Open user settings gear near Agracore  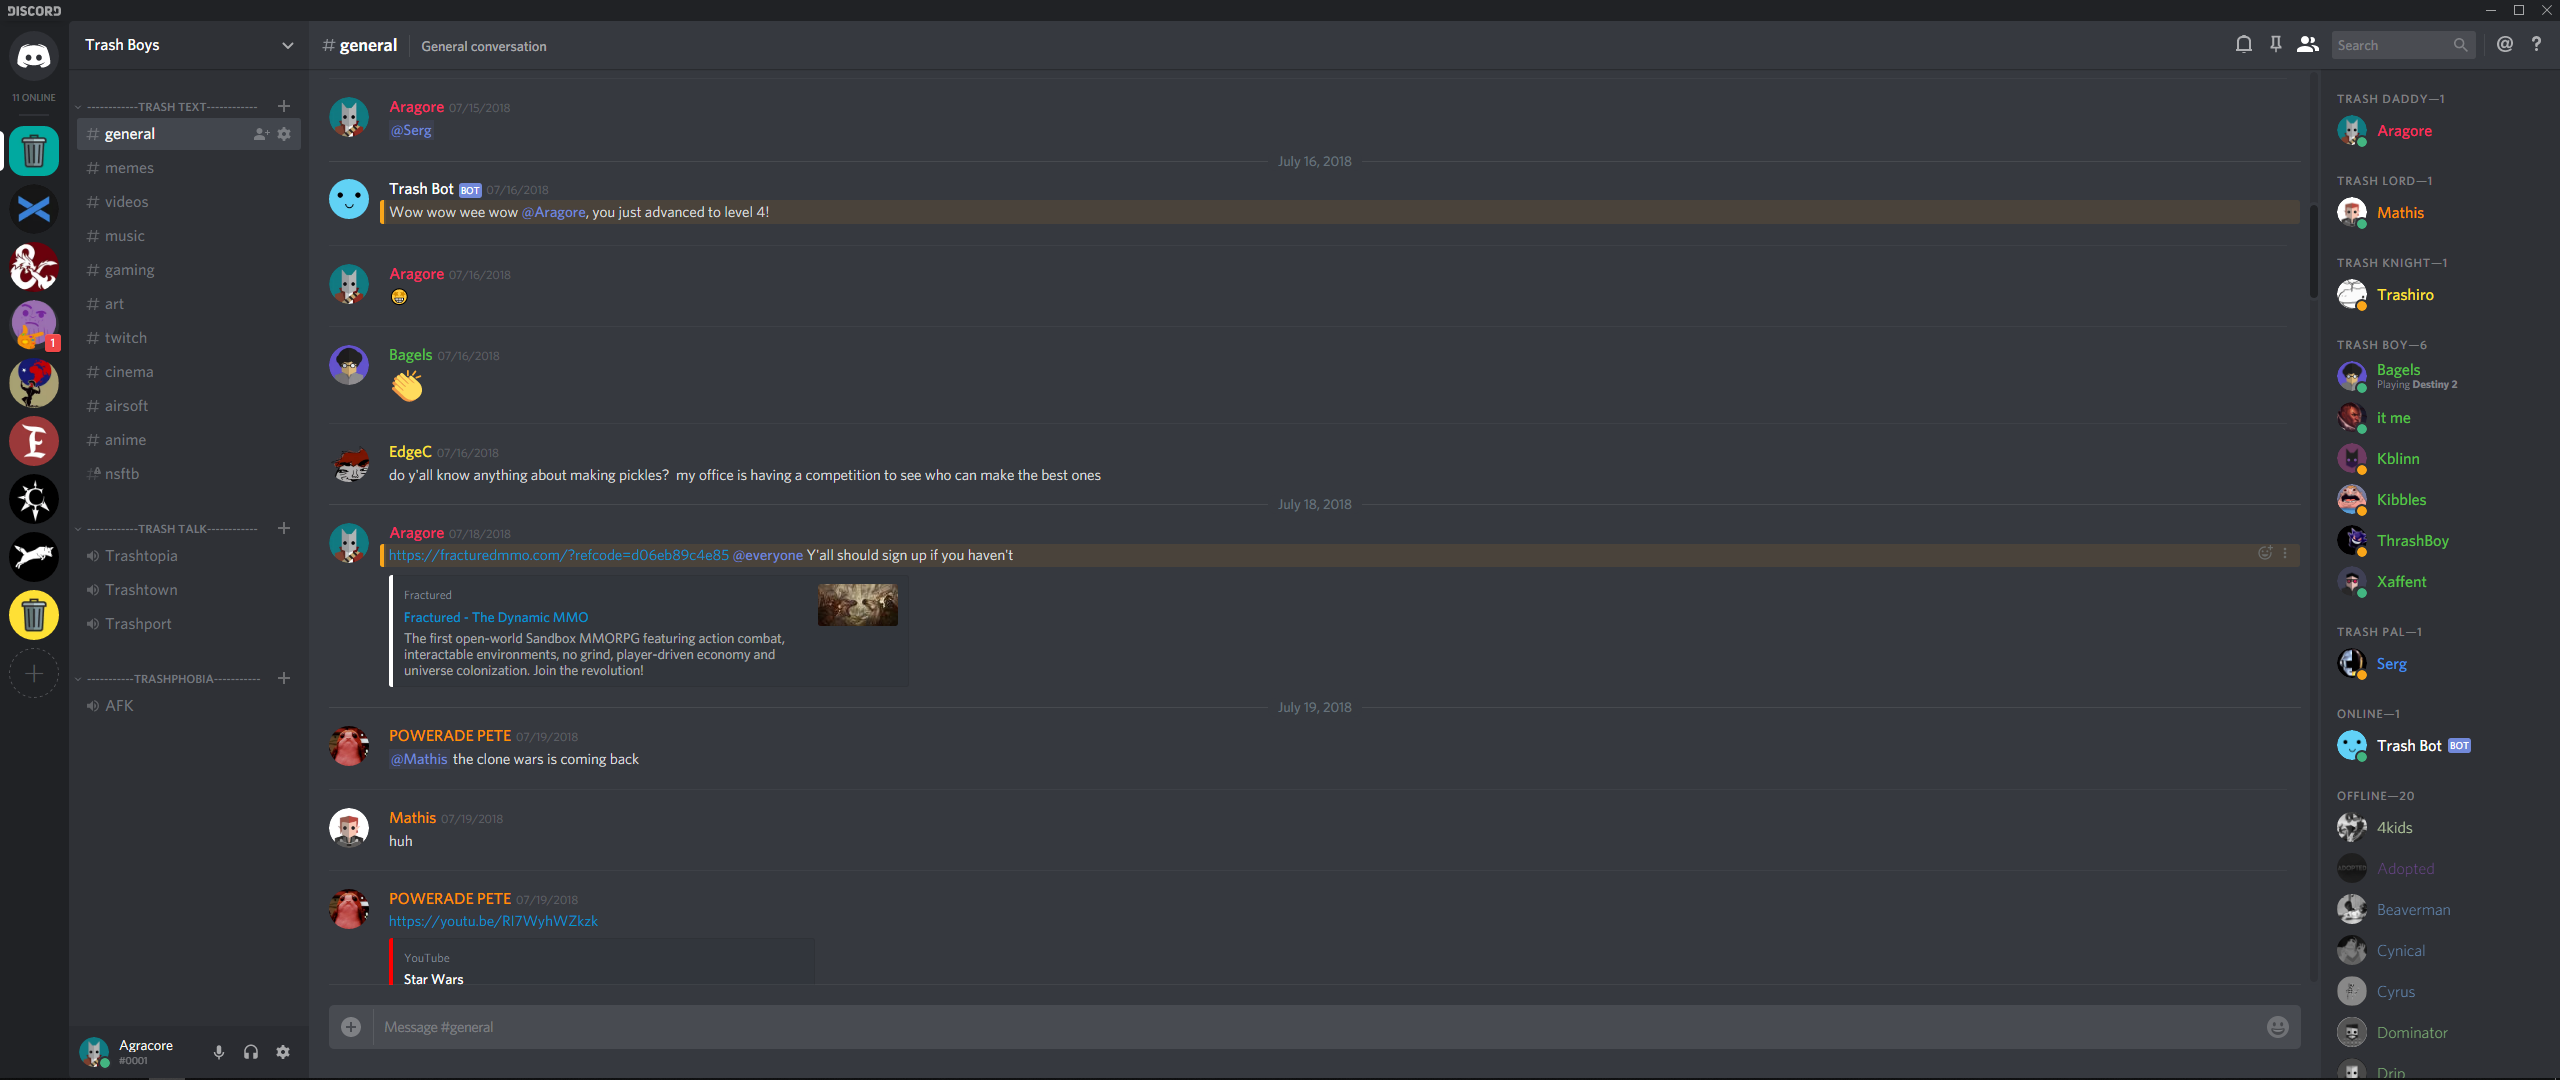(x=283, y=1052)
